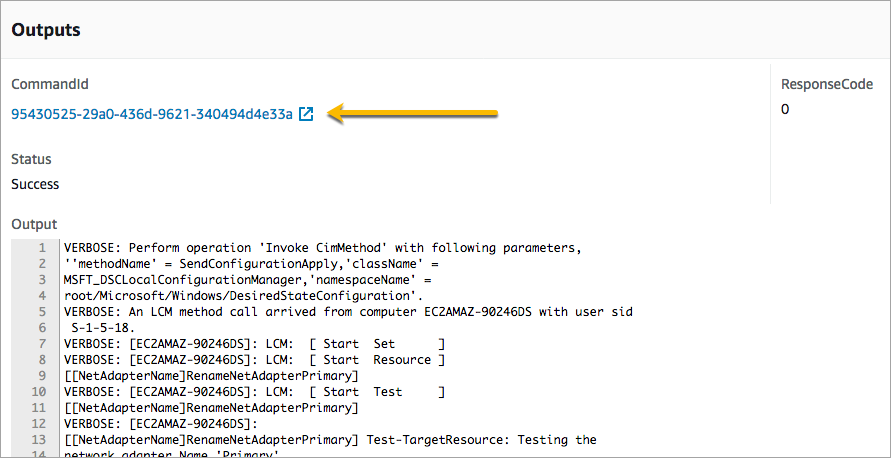Select the Outputs heading
This screenshot has width=891, height=458.
46,30
